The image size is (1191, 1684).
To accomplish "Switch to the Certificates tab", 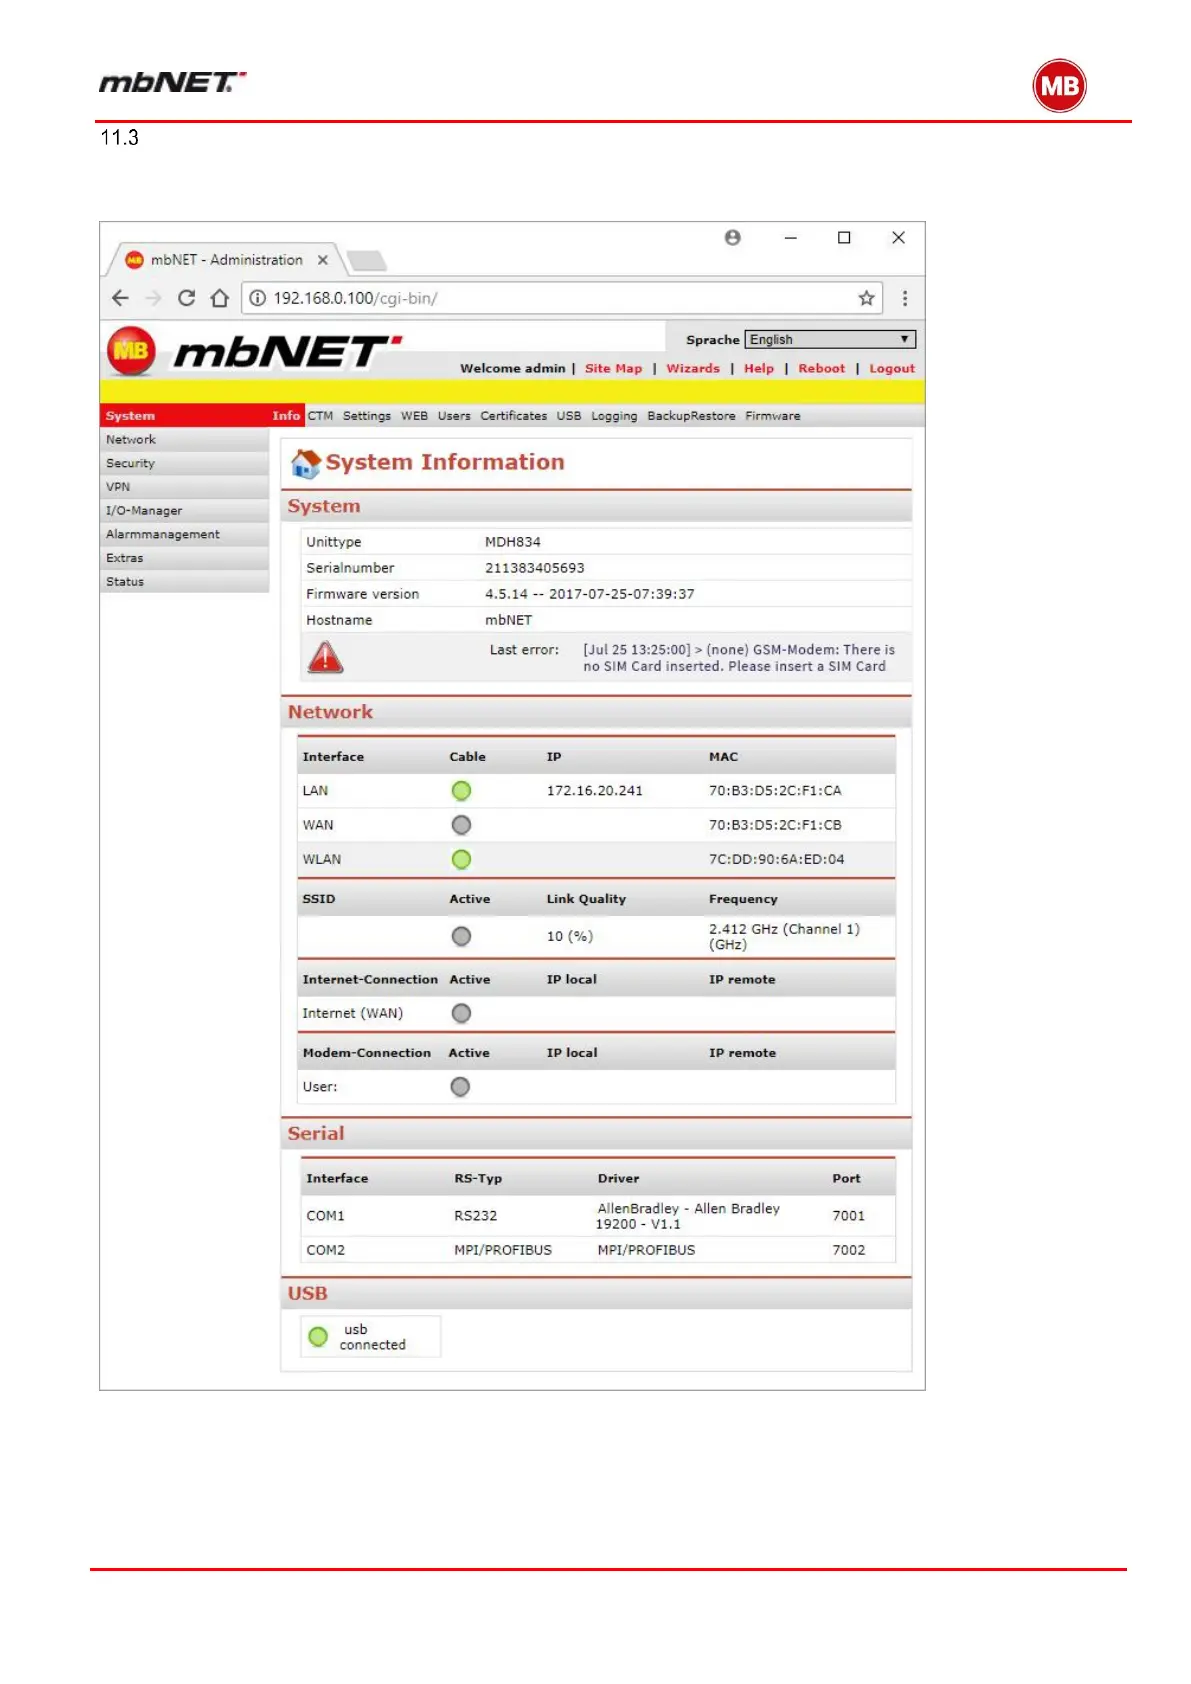I will 513,416.
